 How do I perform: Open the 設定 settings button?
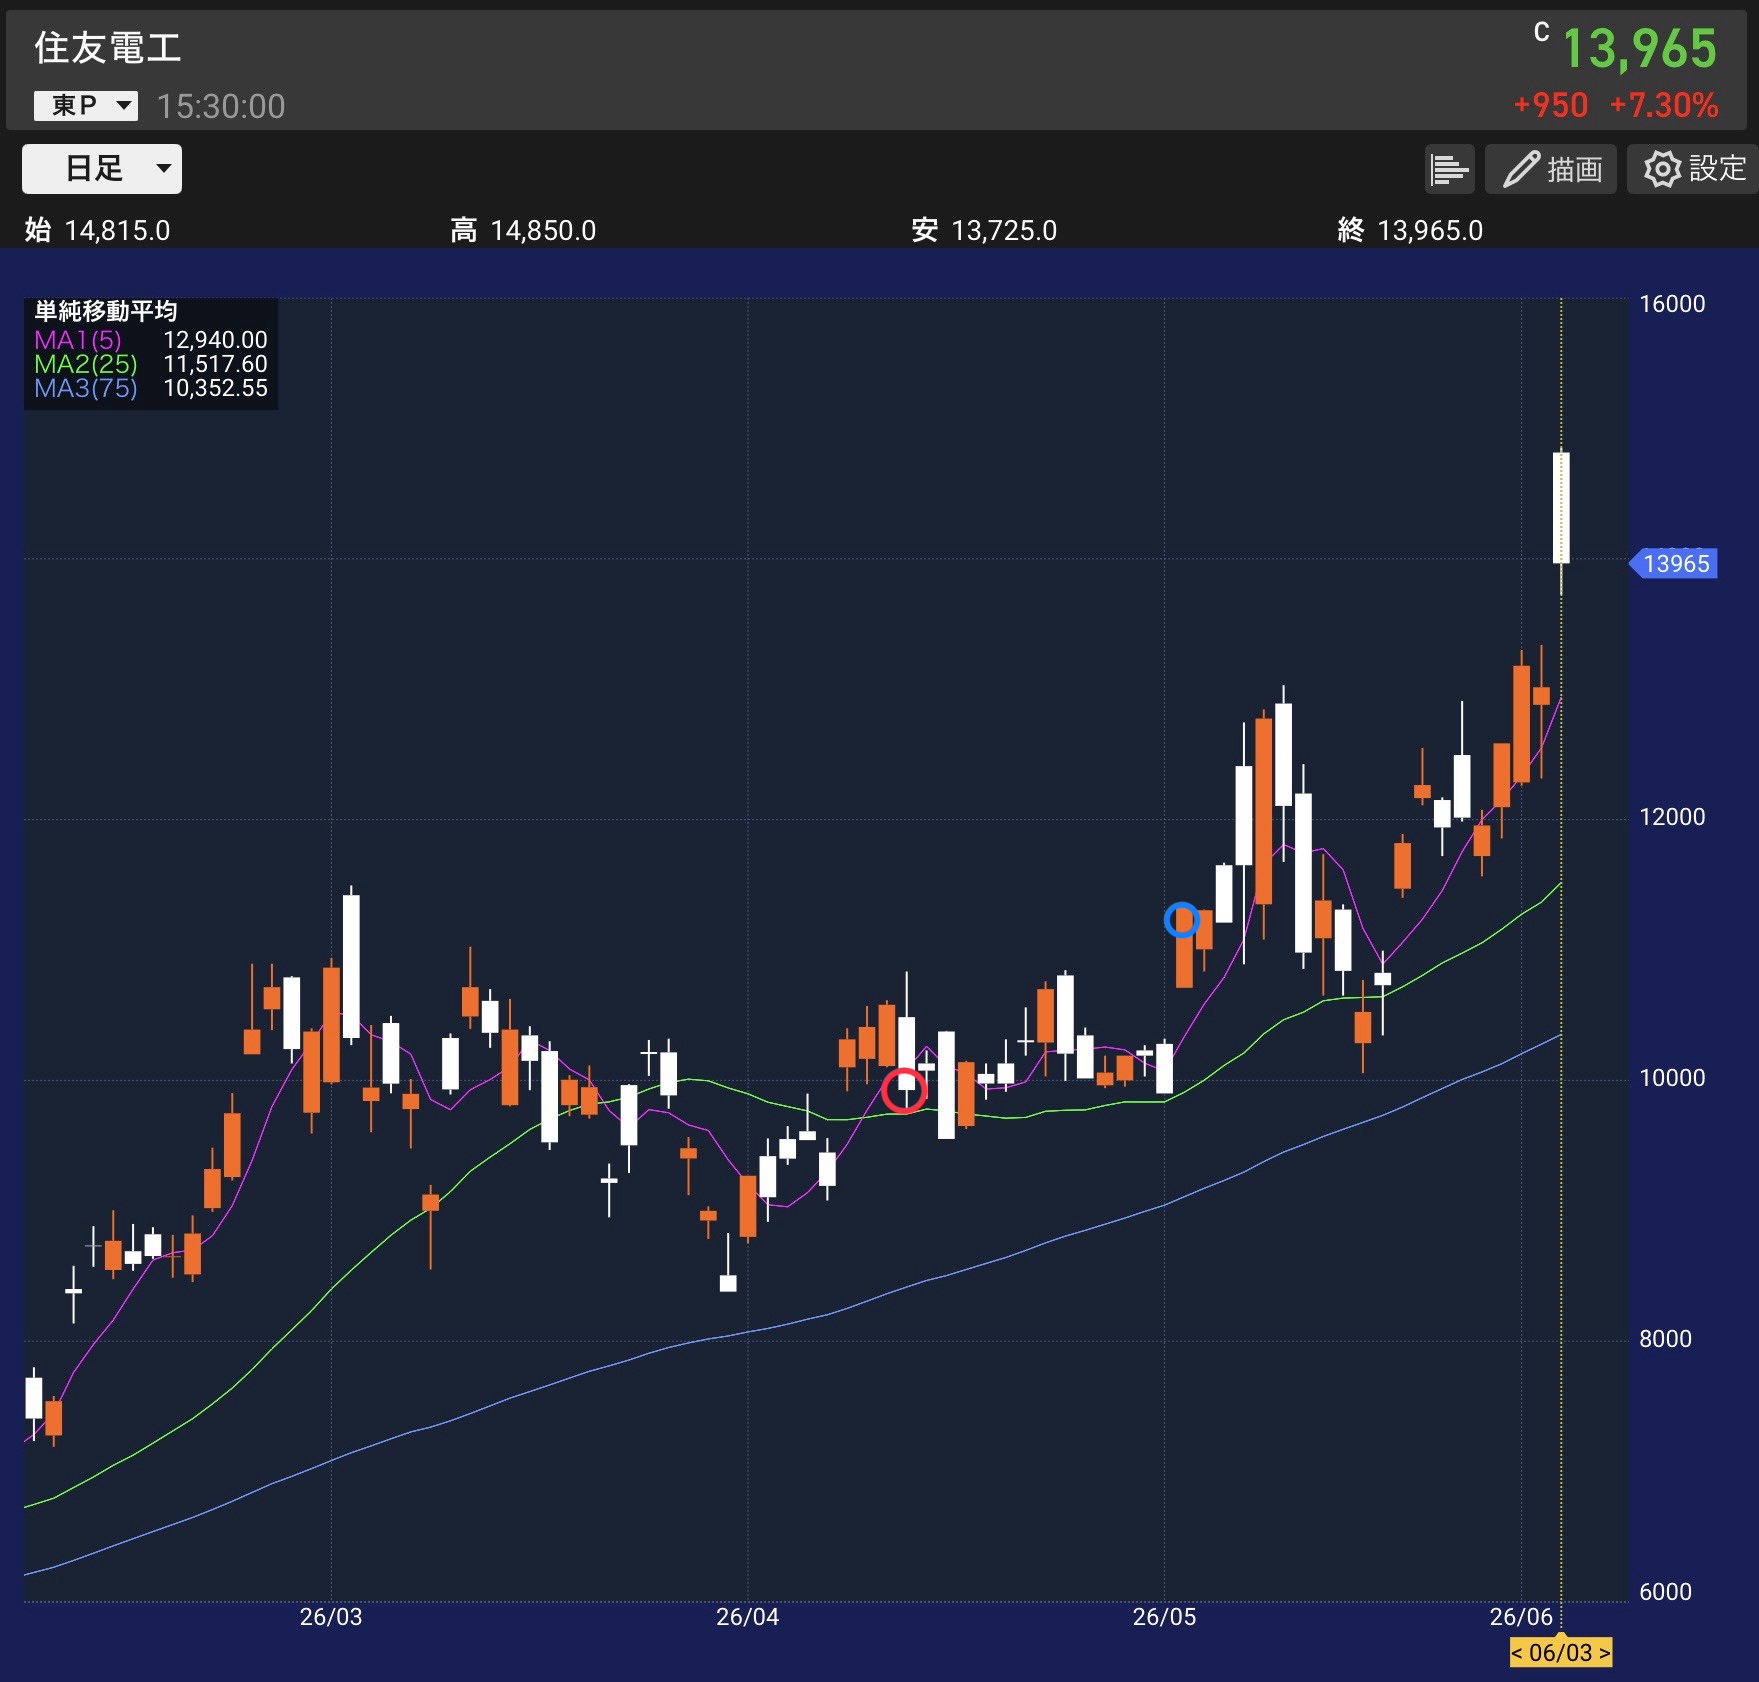pyautogui.click(x=1692, y=169)
